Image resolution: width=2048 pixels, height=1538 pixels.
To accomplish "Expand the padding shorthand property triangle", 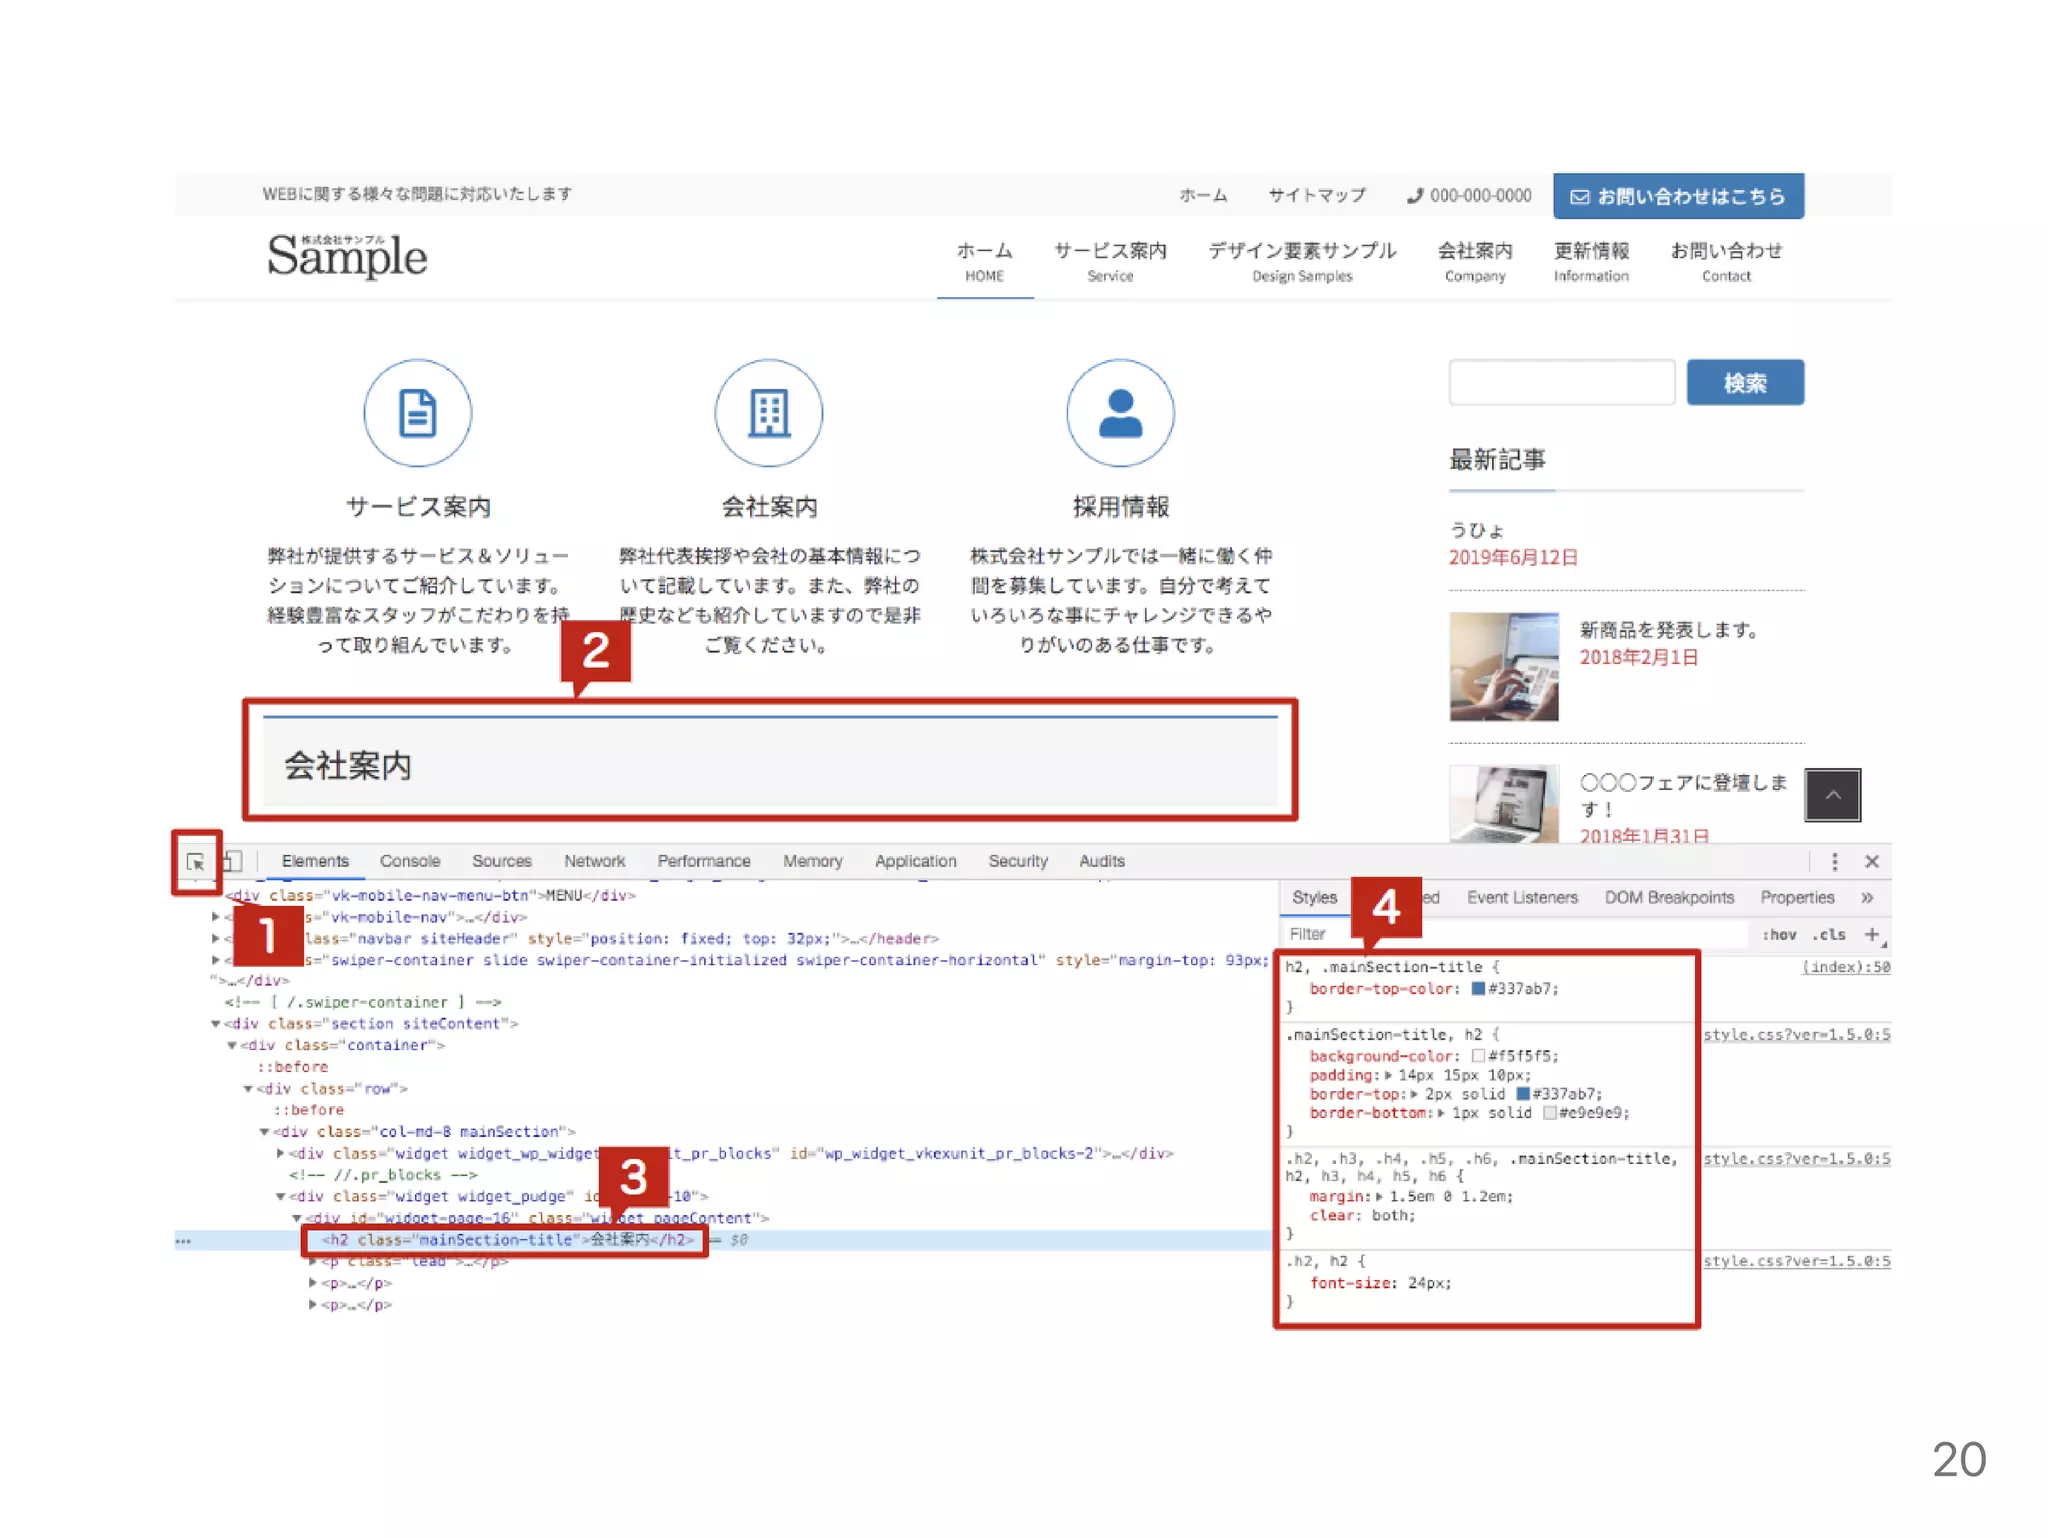I will point(1388,1075).
